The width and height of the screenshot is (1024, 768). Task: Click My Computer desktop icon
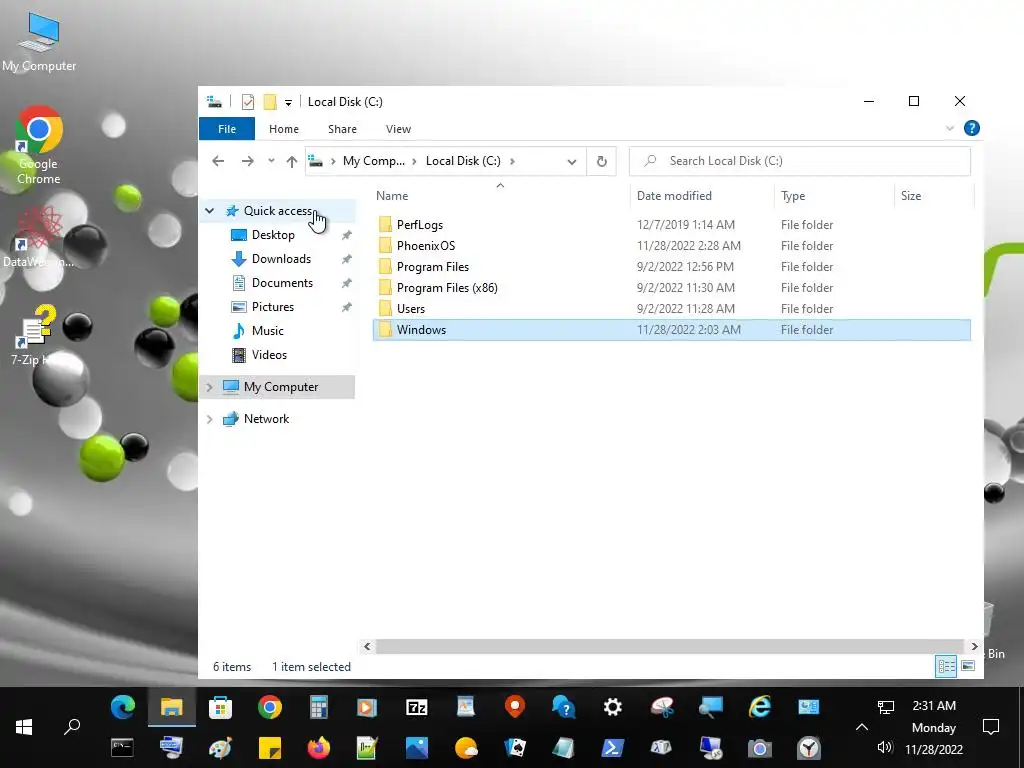[39, 42]
